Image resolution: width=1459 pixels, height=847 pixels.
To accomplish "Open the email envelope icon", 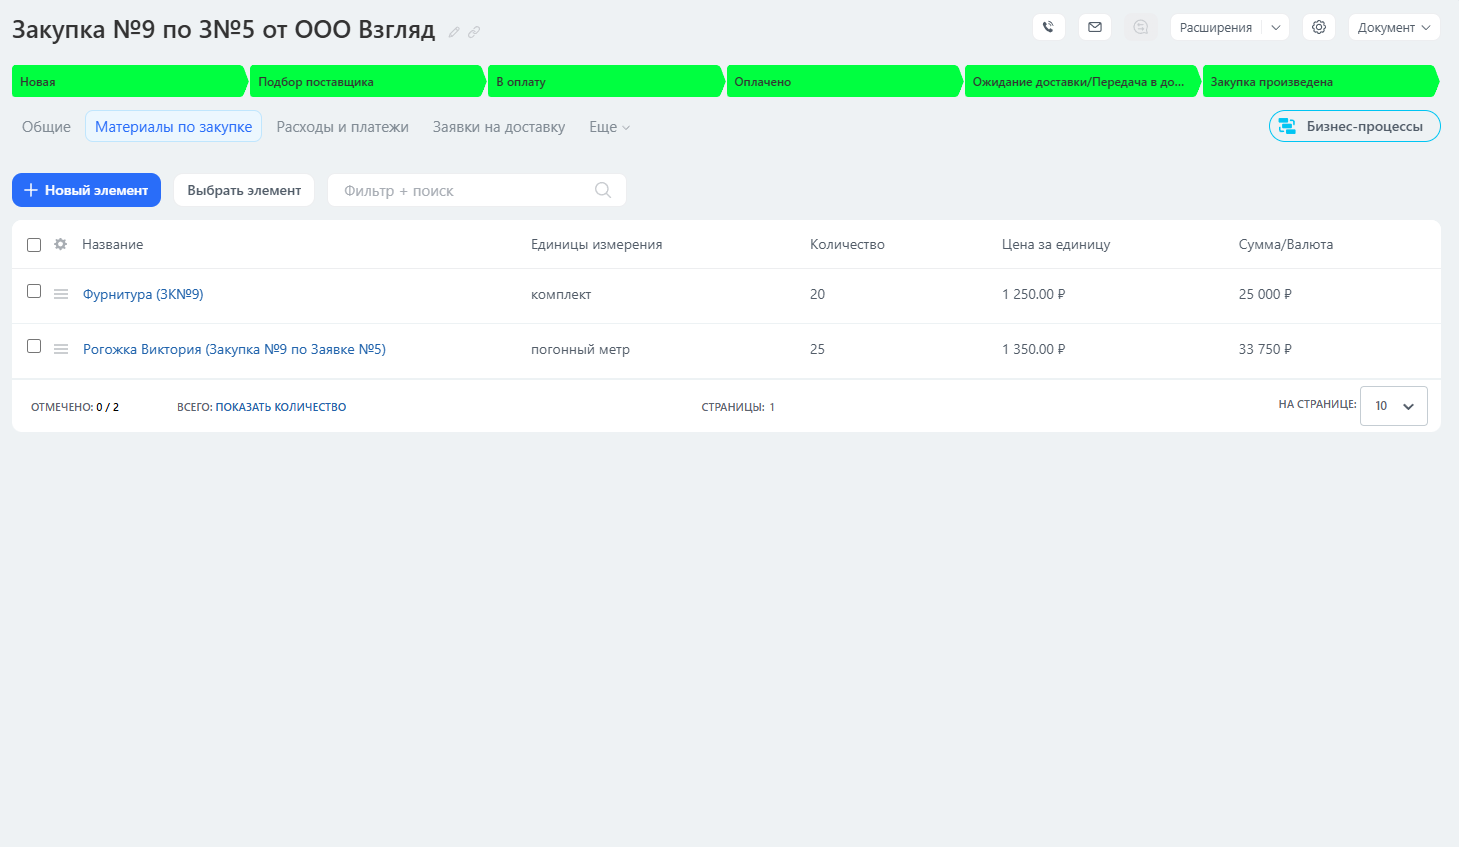I will coord(1095,27).
